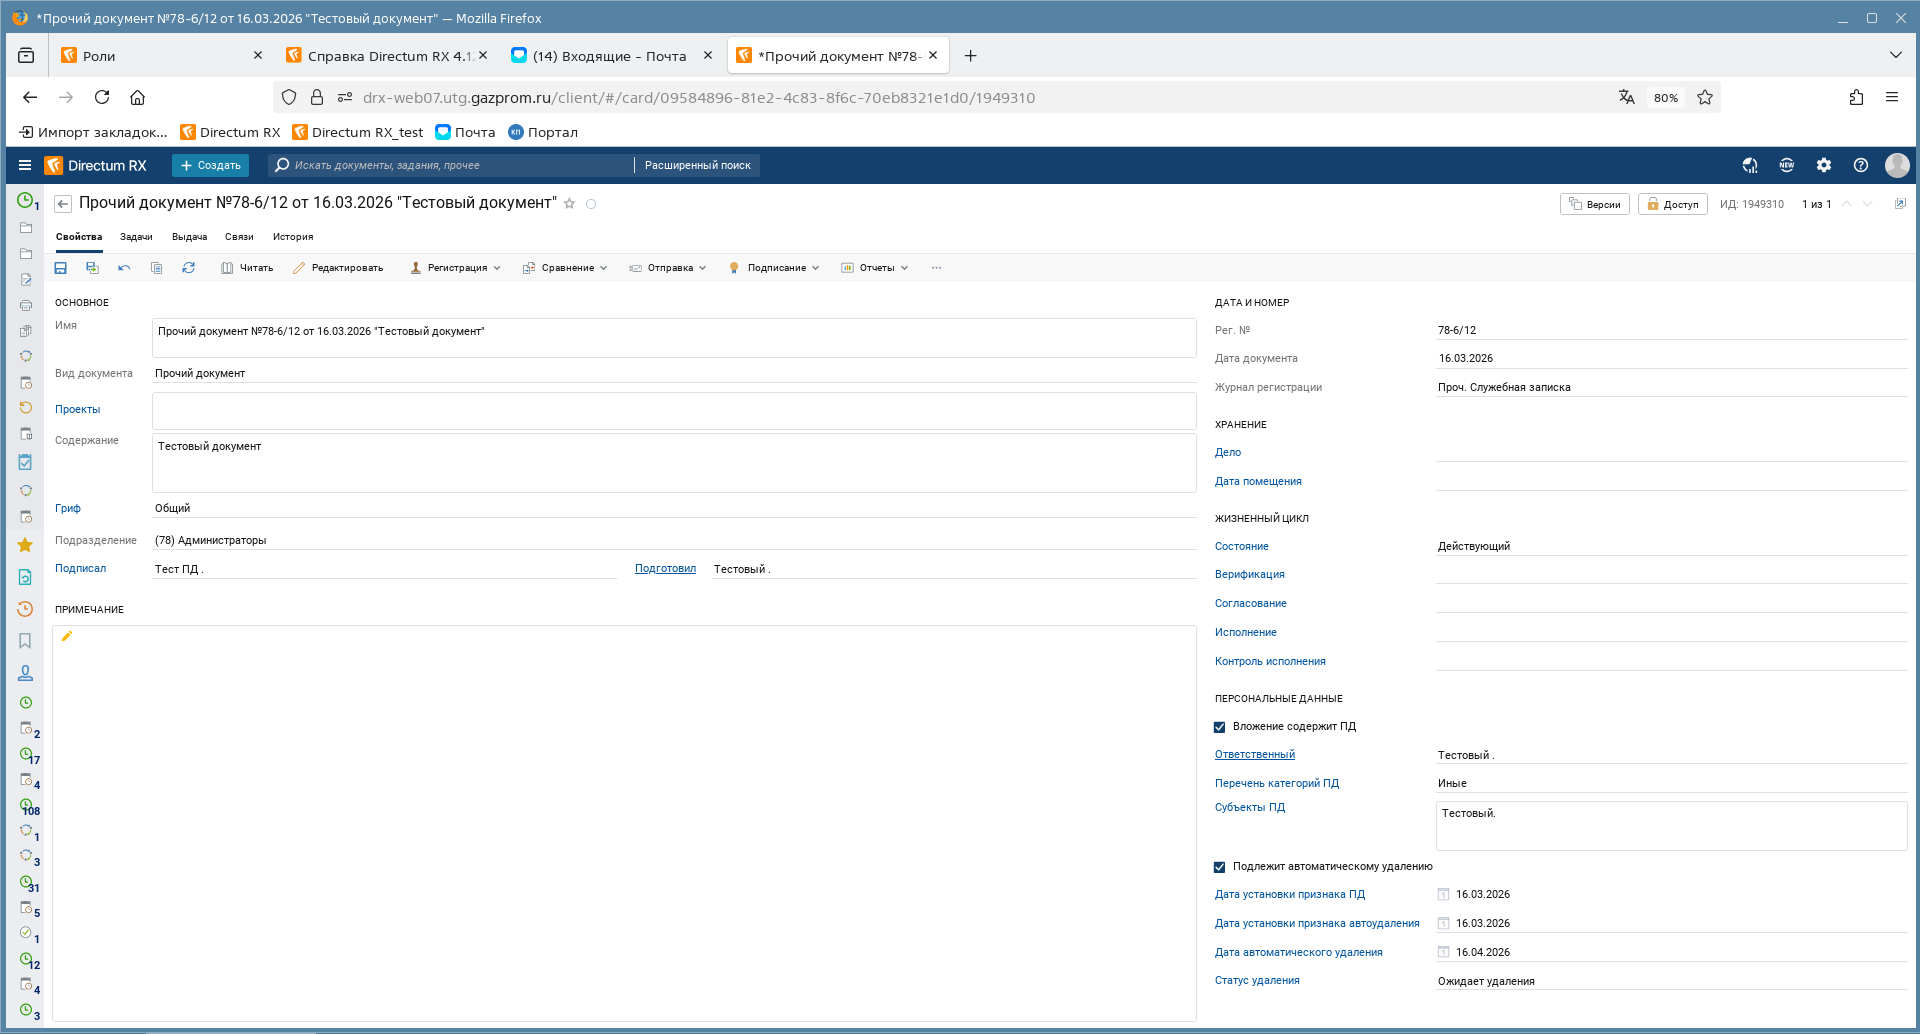Uncheck "Вложение содержит ПД" checkbox
Screen dimensions: 1920x1034
[1220, 727]
